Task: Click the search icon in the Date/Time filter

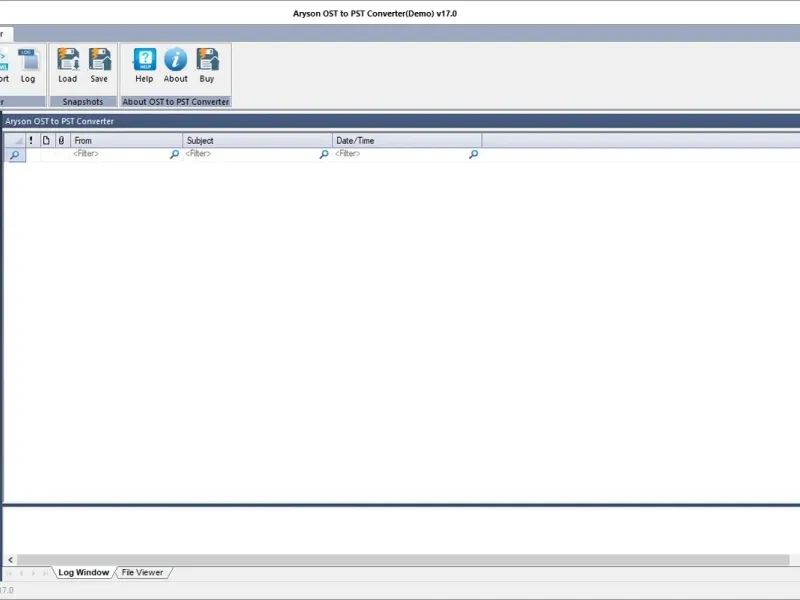Action: [x=473, y=154]
